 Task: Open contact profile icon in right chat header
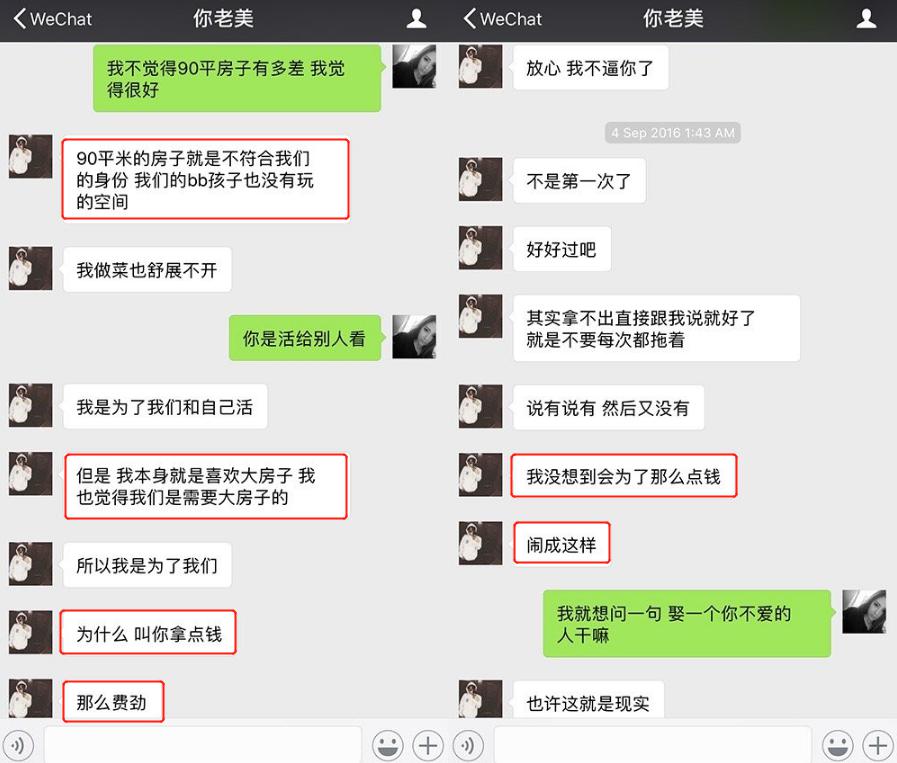866,18
